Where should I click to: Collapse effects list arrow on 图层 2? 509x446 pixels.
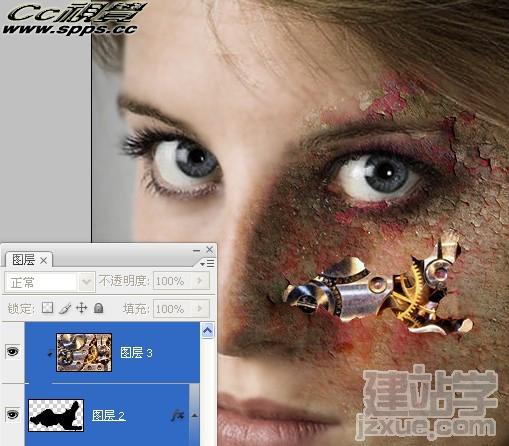[x=194, y=415]
